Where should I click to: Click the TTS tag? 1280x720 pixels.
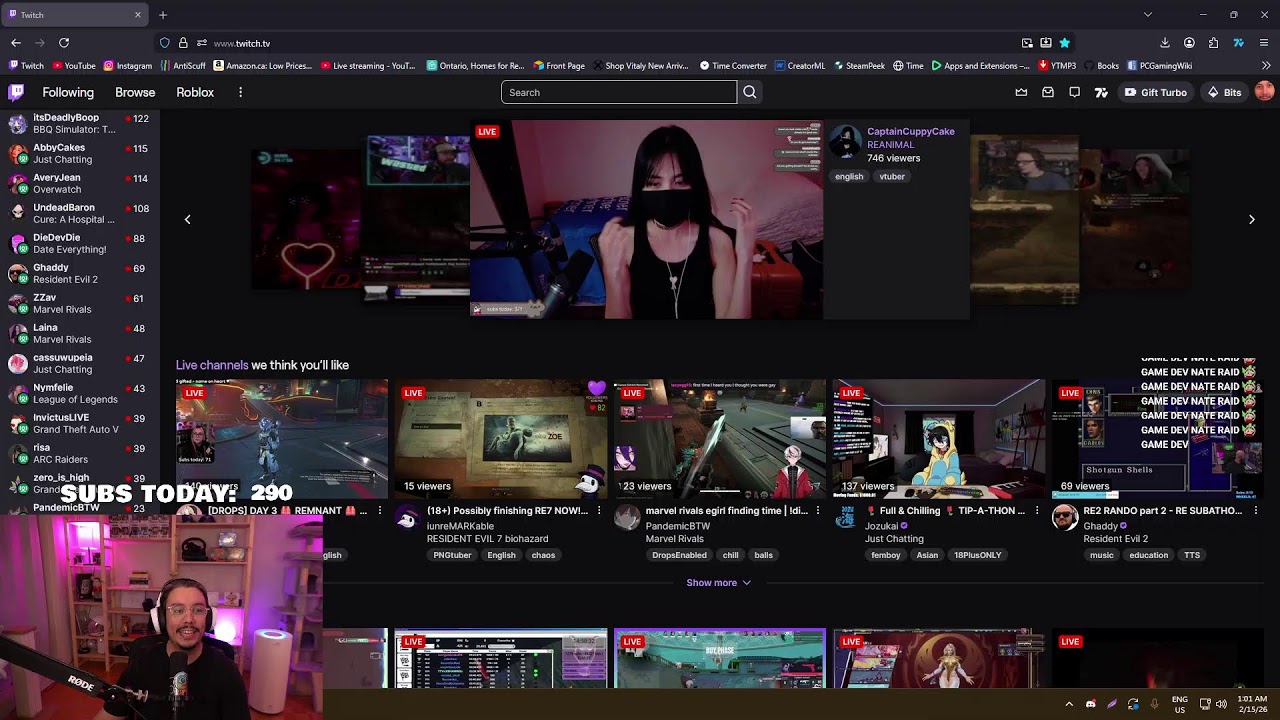(x=1192, y=555)
